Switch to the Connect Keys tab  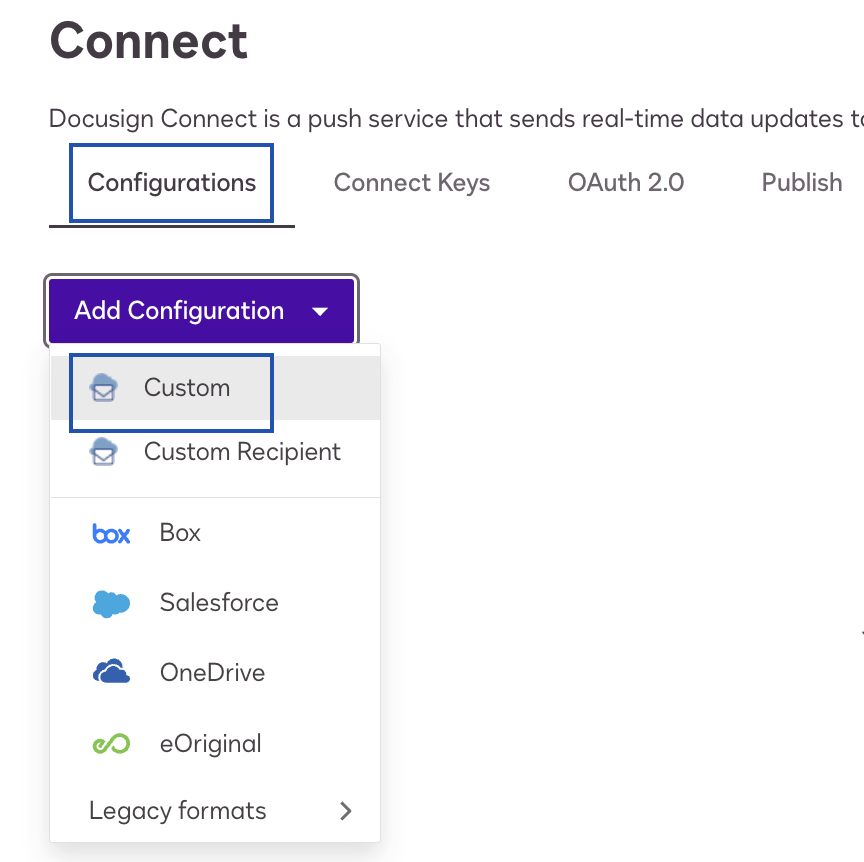coord(412,183)
